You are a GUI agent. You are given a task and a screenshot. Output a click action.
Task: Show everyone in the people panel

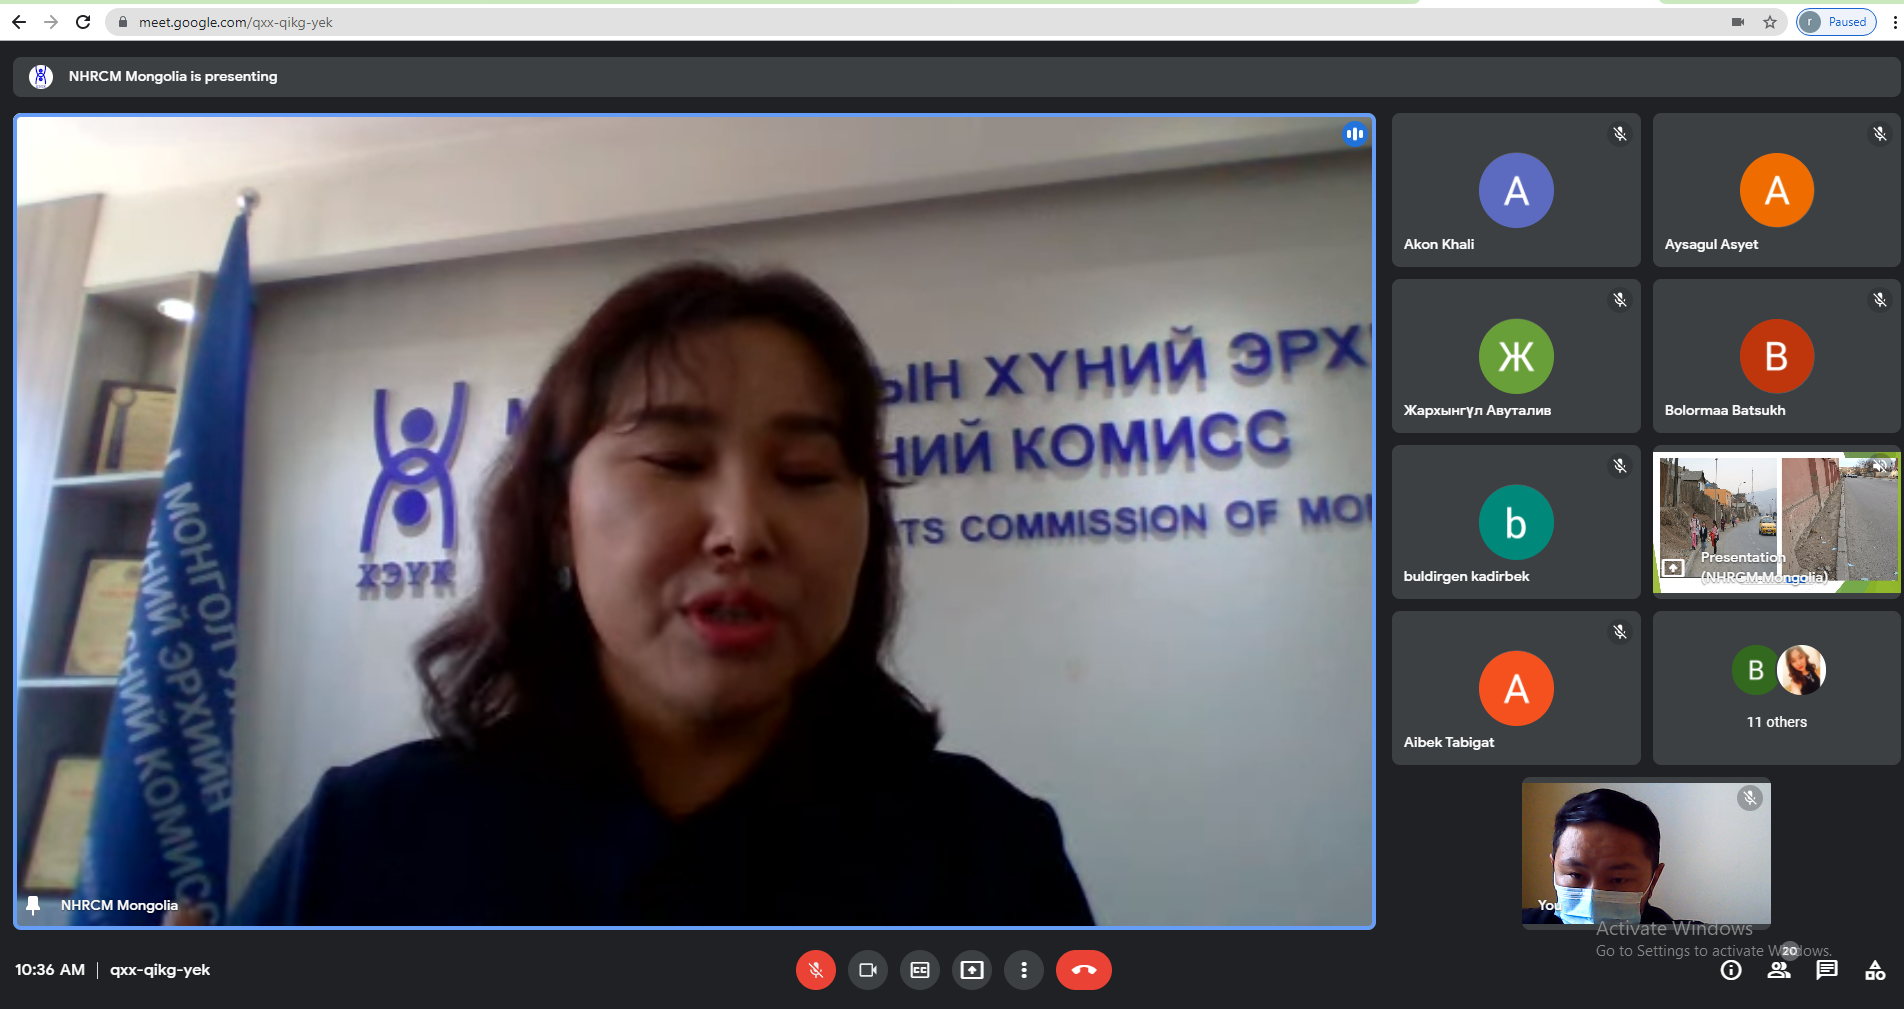point(1779,970)
